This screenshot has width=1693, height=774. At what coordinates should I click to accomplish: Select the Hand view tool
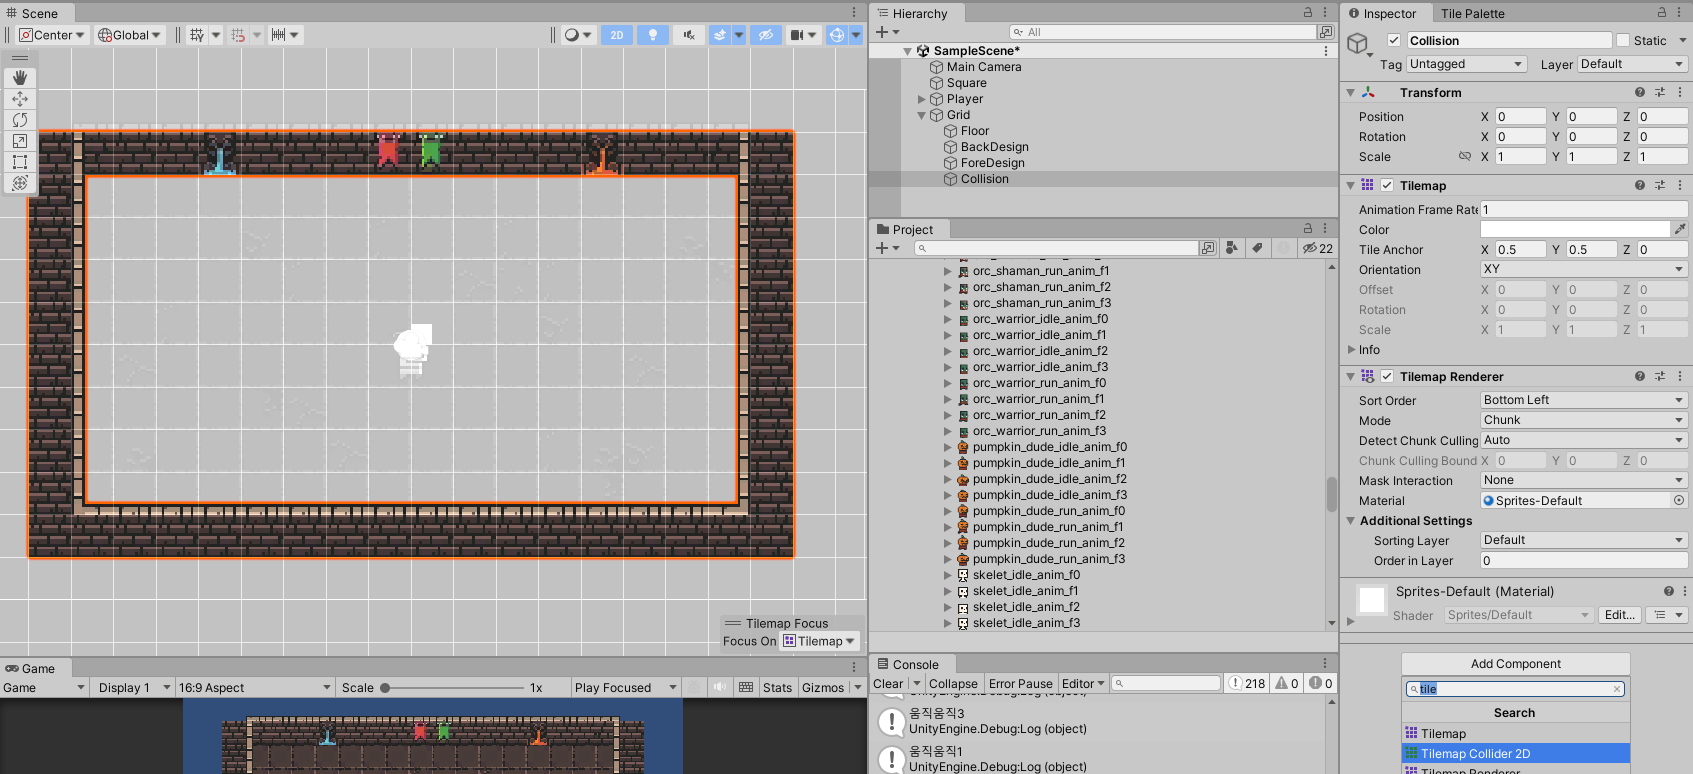pyautogui.click(x=20, y=78)
